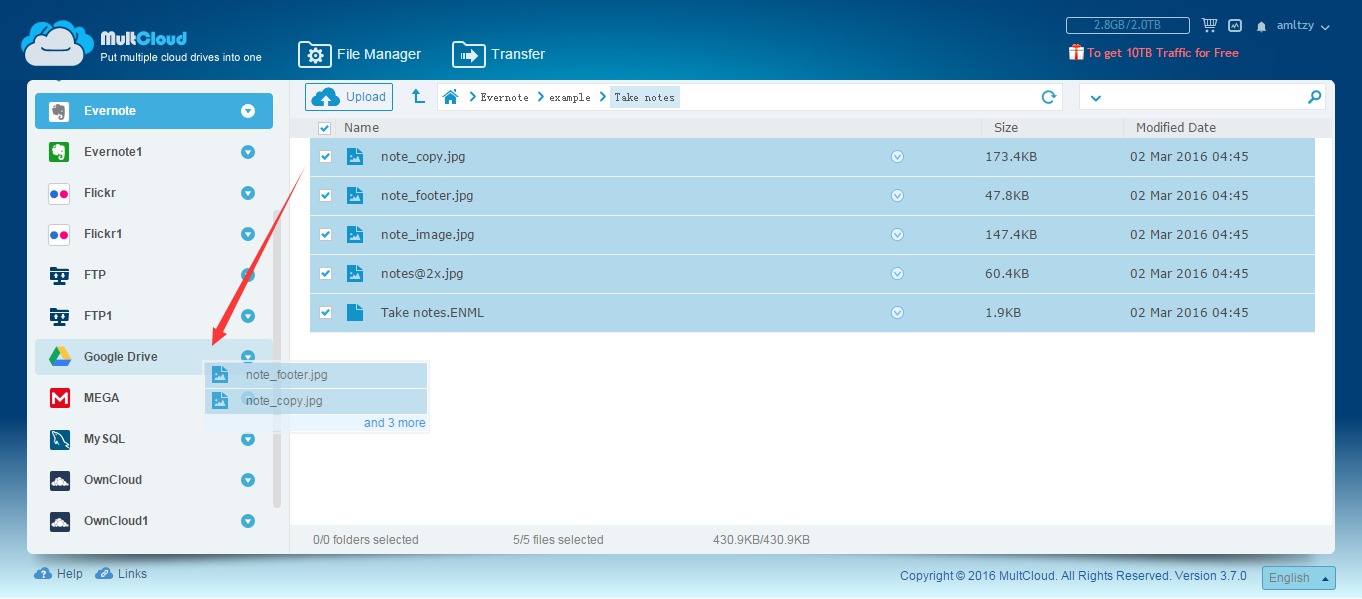The image size is (1362, 599).
Task: Open the amltzy account menu
Action: click(x=1303, y=26)
